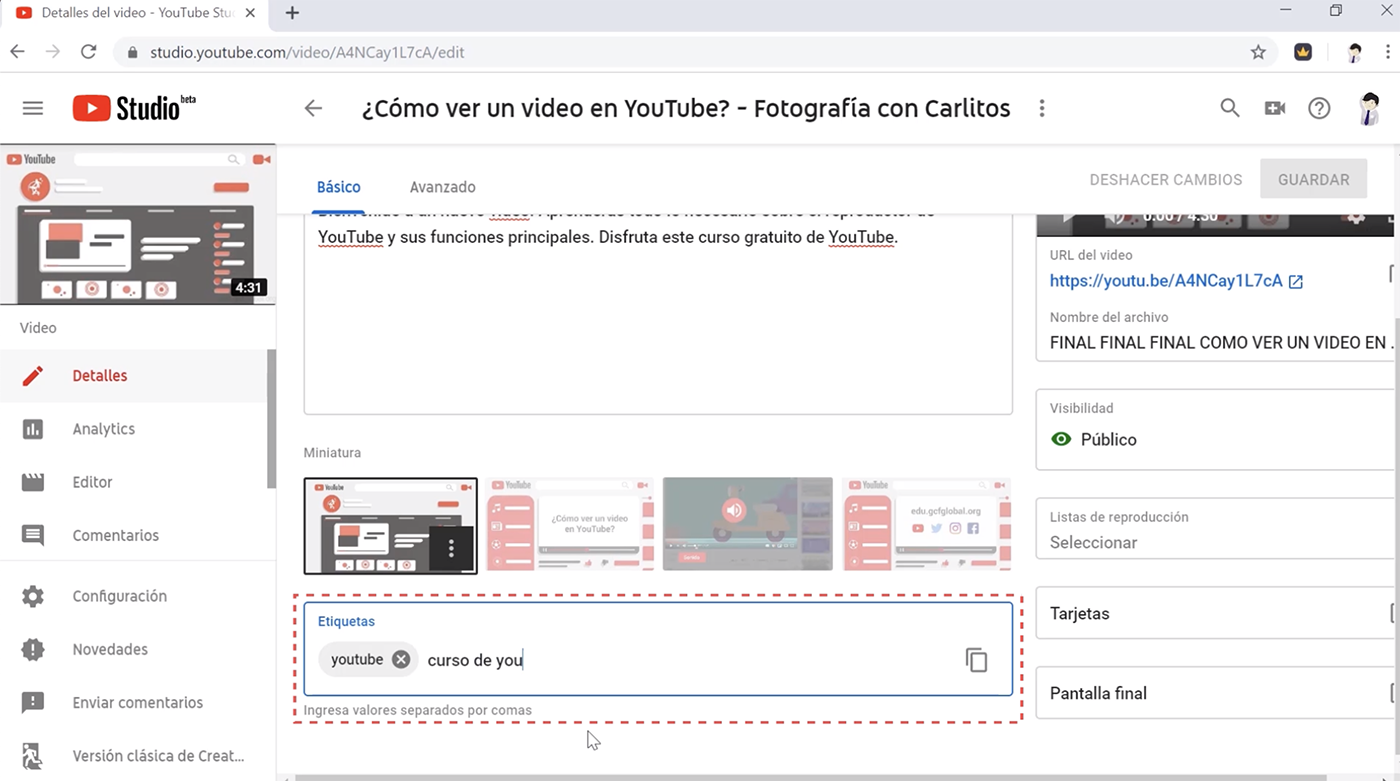Remove the youtube tag chip
This screenshot has width=1400, height=781.
pos(401,659)
